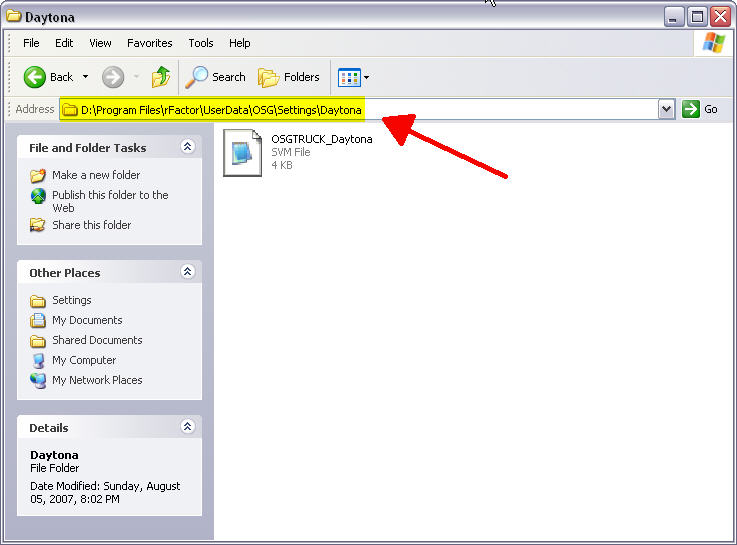737x545 pixels.
Task: Open the Edit menu
Action: (x=64, y=43)
